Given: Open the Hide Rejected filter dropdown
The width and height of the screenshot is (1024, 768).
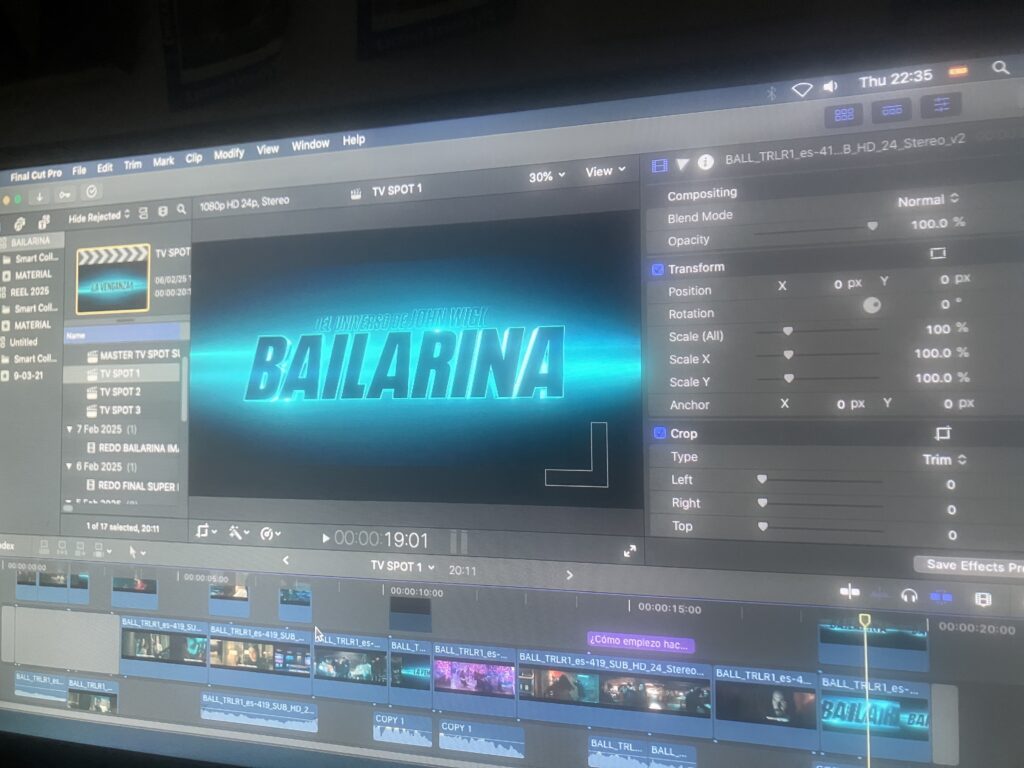Looking at the screenshot, I should tap(99, 216).
